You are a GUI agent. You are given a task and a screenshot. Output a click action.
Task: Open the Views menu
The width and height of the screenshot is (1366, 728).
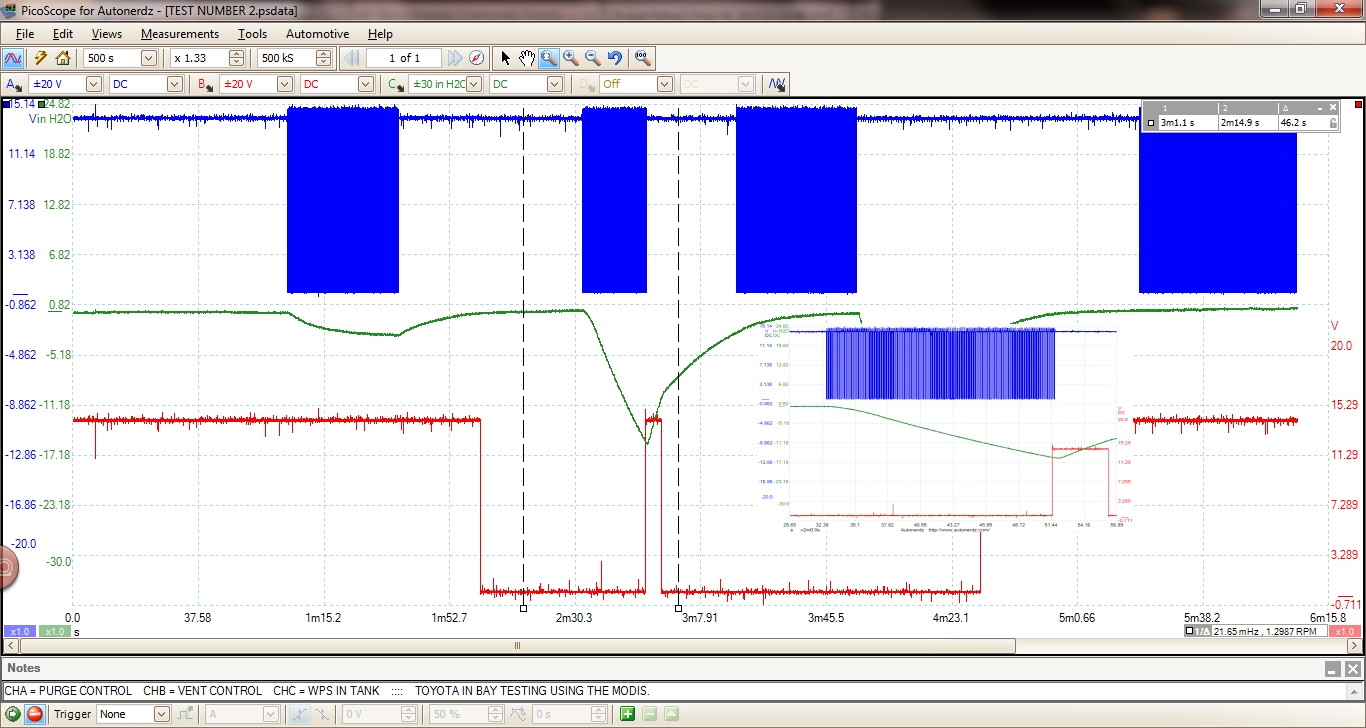[106, 34]
